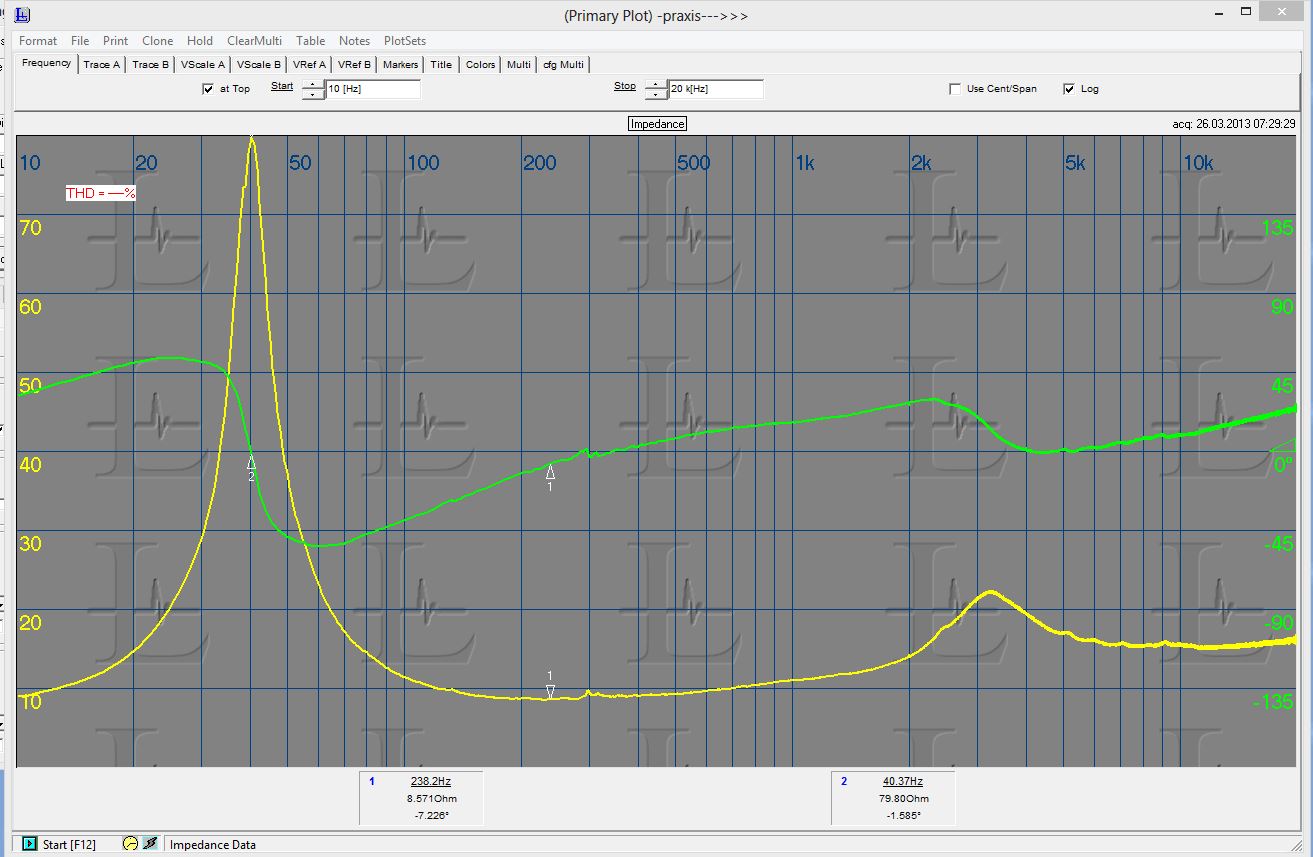Viewport: 1313px width, 857px height.
Task: Toggle the Log scale checkbox
Action: (x=1069, y=89)
